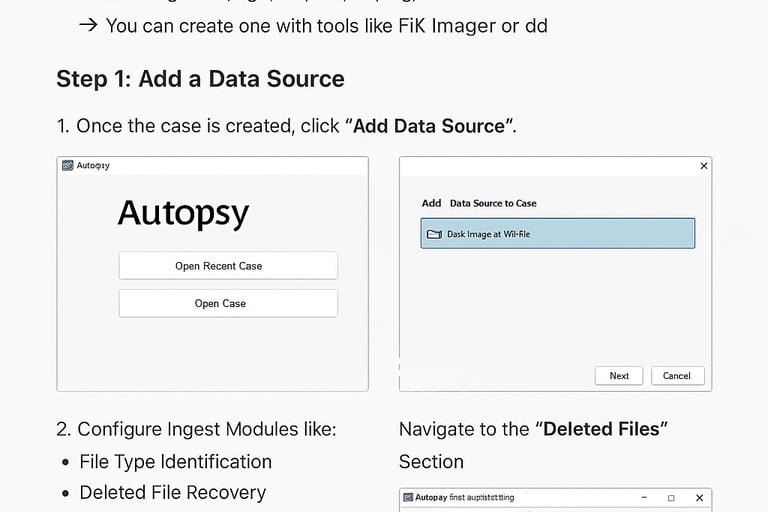This screenshot has width=768, height=512.
Task: Maximize the bottom Autopsy window
Action: 671,498
